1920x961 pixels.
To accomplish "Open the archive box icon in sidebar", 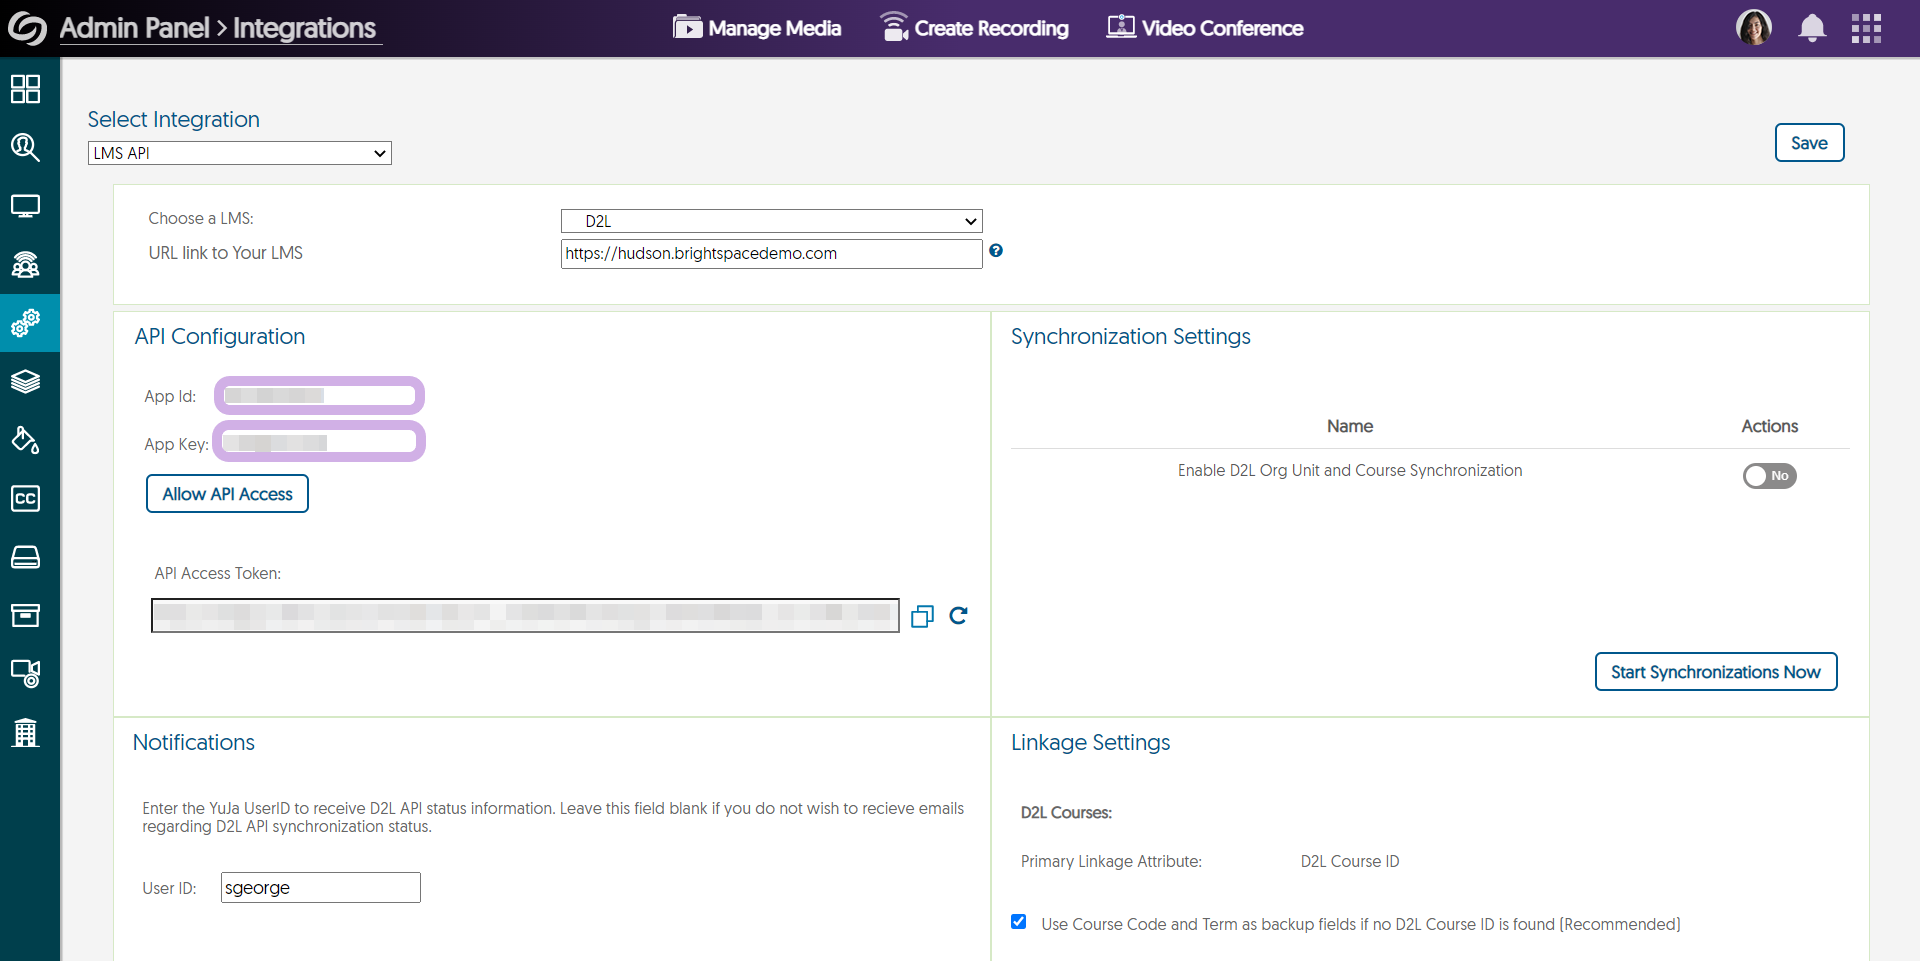I will 25,615.
